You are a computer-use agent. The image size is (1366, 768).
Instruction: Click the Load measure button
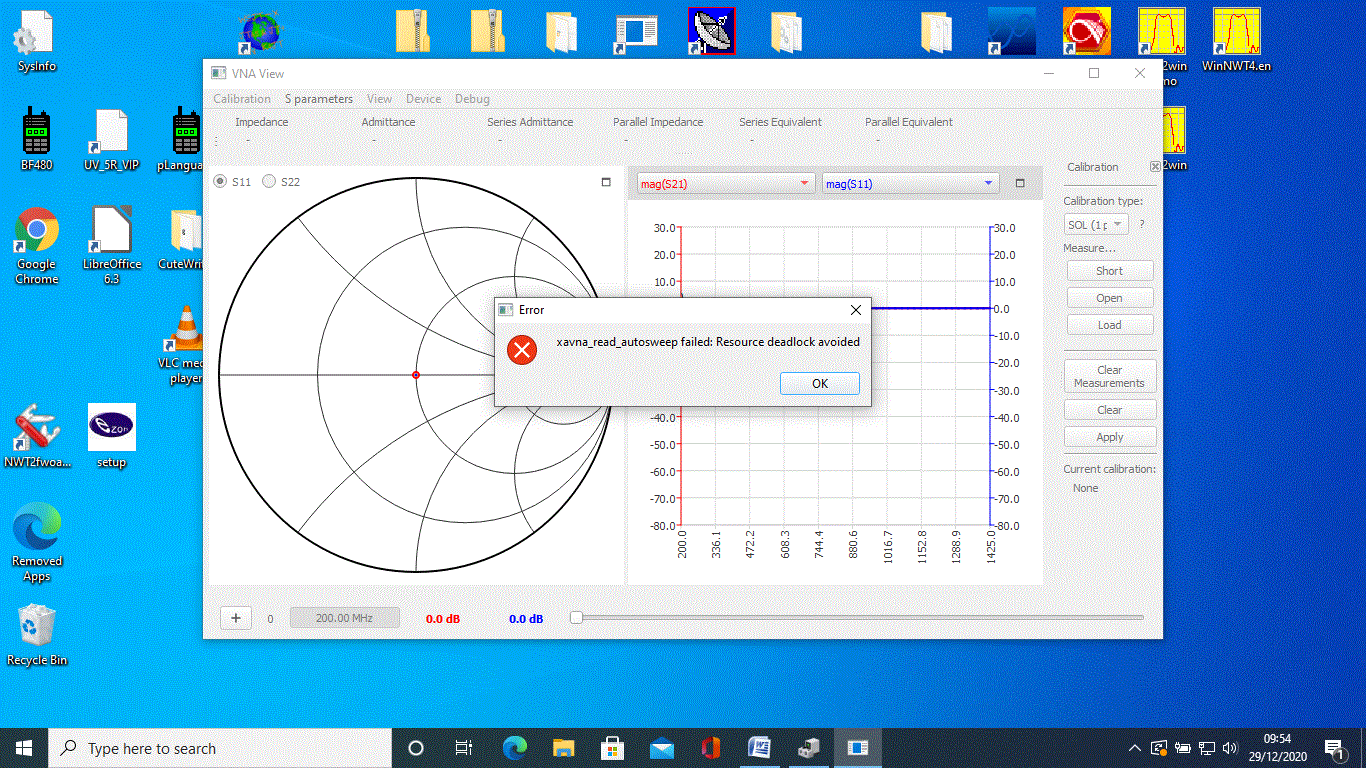tap(1110, 325)
